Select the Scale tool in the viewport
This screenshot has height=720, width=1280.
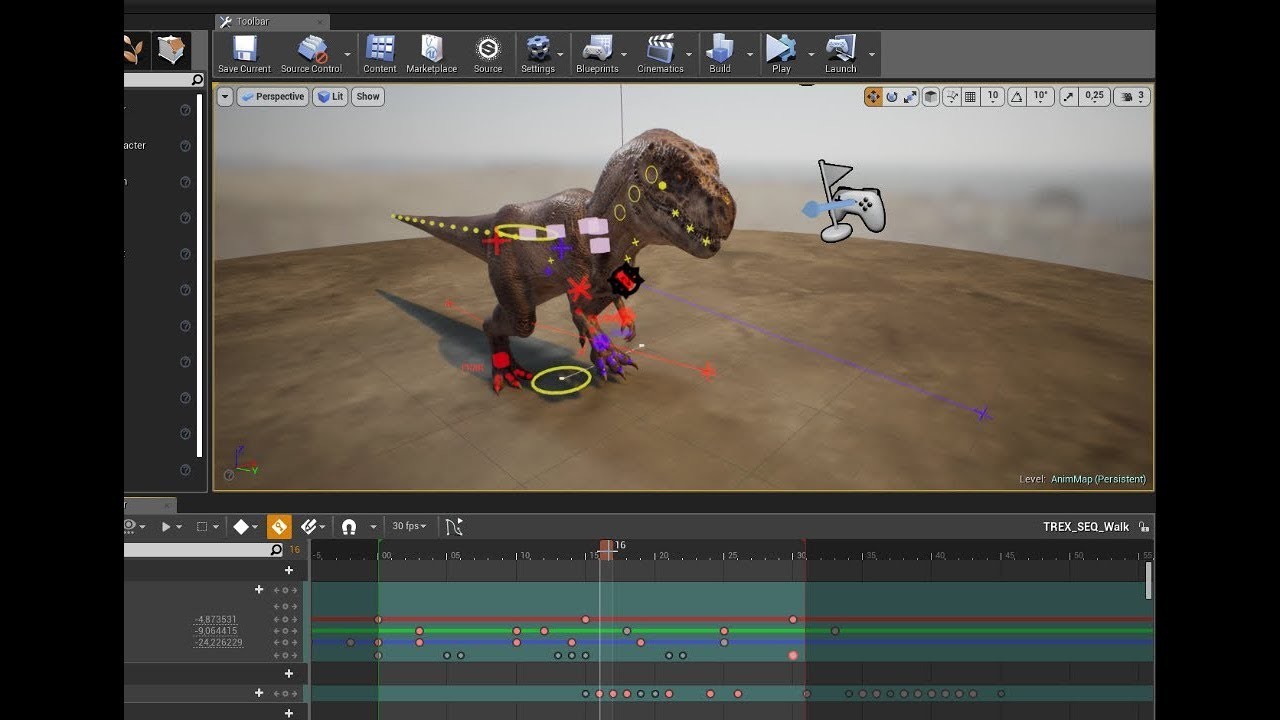click(x=911, y=96)
